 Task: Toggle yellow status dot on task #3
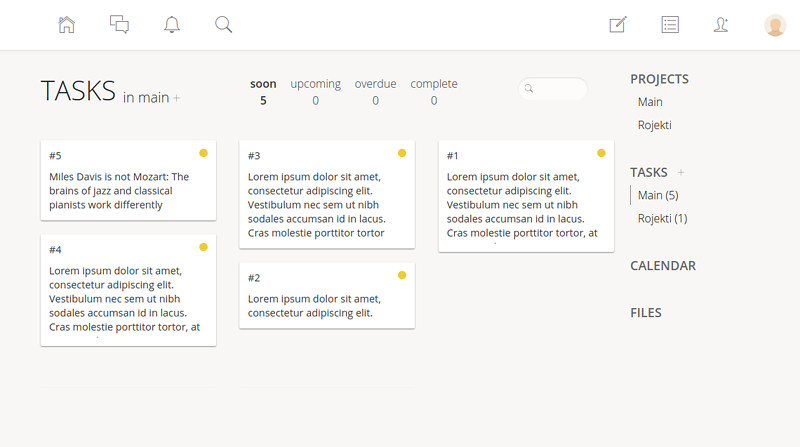coord(402,153)
